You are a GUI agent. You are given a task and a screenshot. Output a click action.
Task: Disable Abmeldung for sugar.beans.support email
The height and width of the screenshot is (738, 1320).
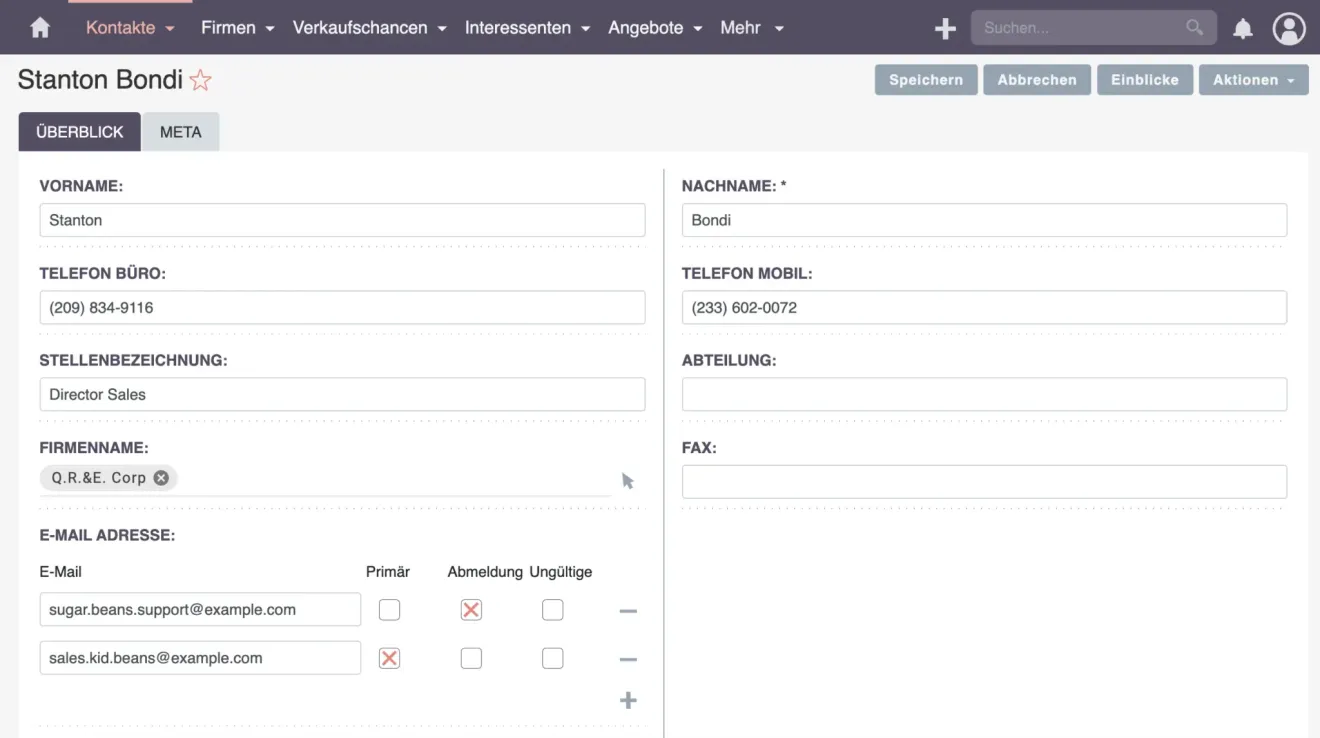(x=471, y=609)
